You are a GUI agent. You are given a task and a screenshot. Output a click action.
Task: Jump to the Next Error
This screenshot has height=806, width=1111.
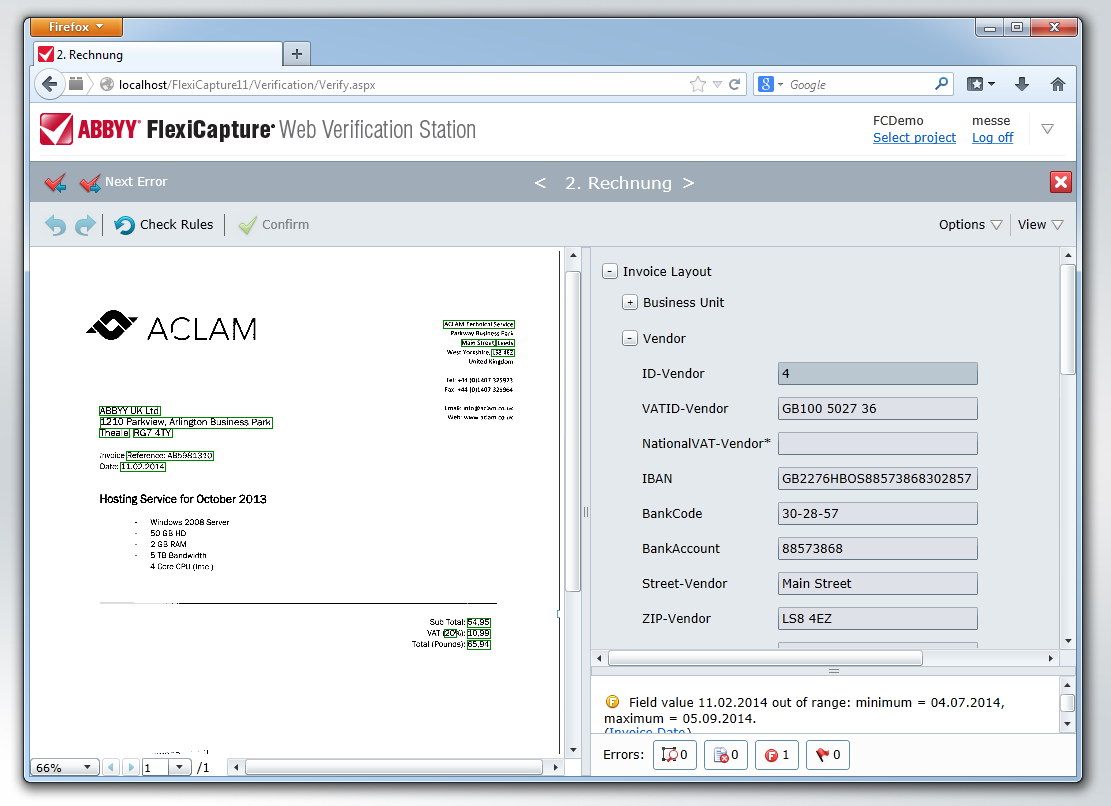[123, 182]
